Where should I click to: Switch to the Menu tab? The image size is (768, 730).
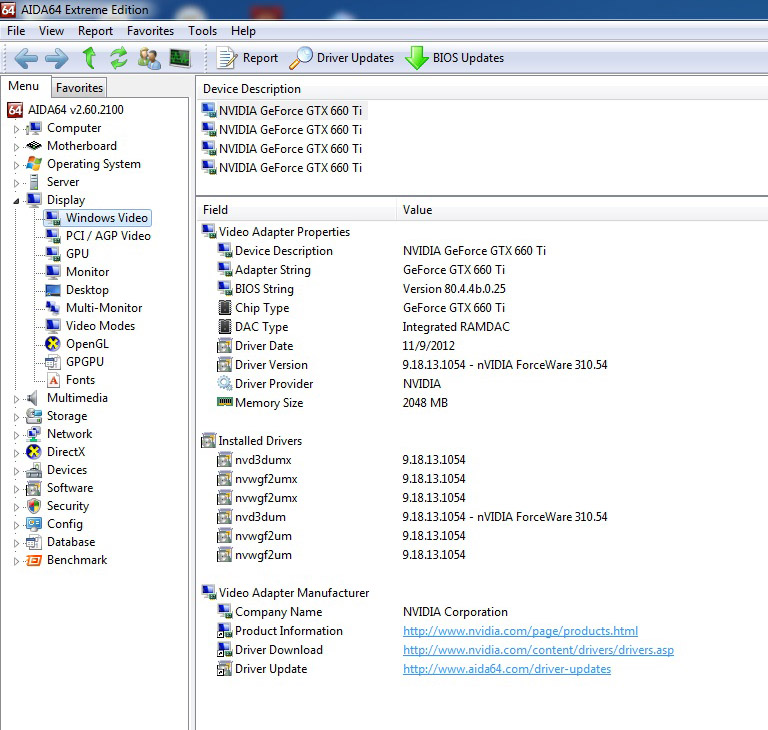point(24,86)
